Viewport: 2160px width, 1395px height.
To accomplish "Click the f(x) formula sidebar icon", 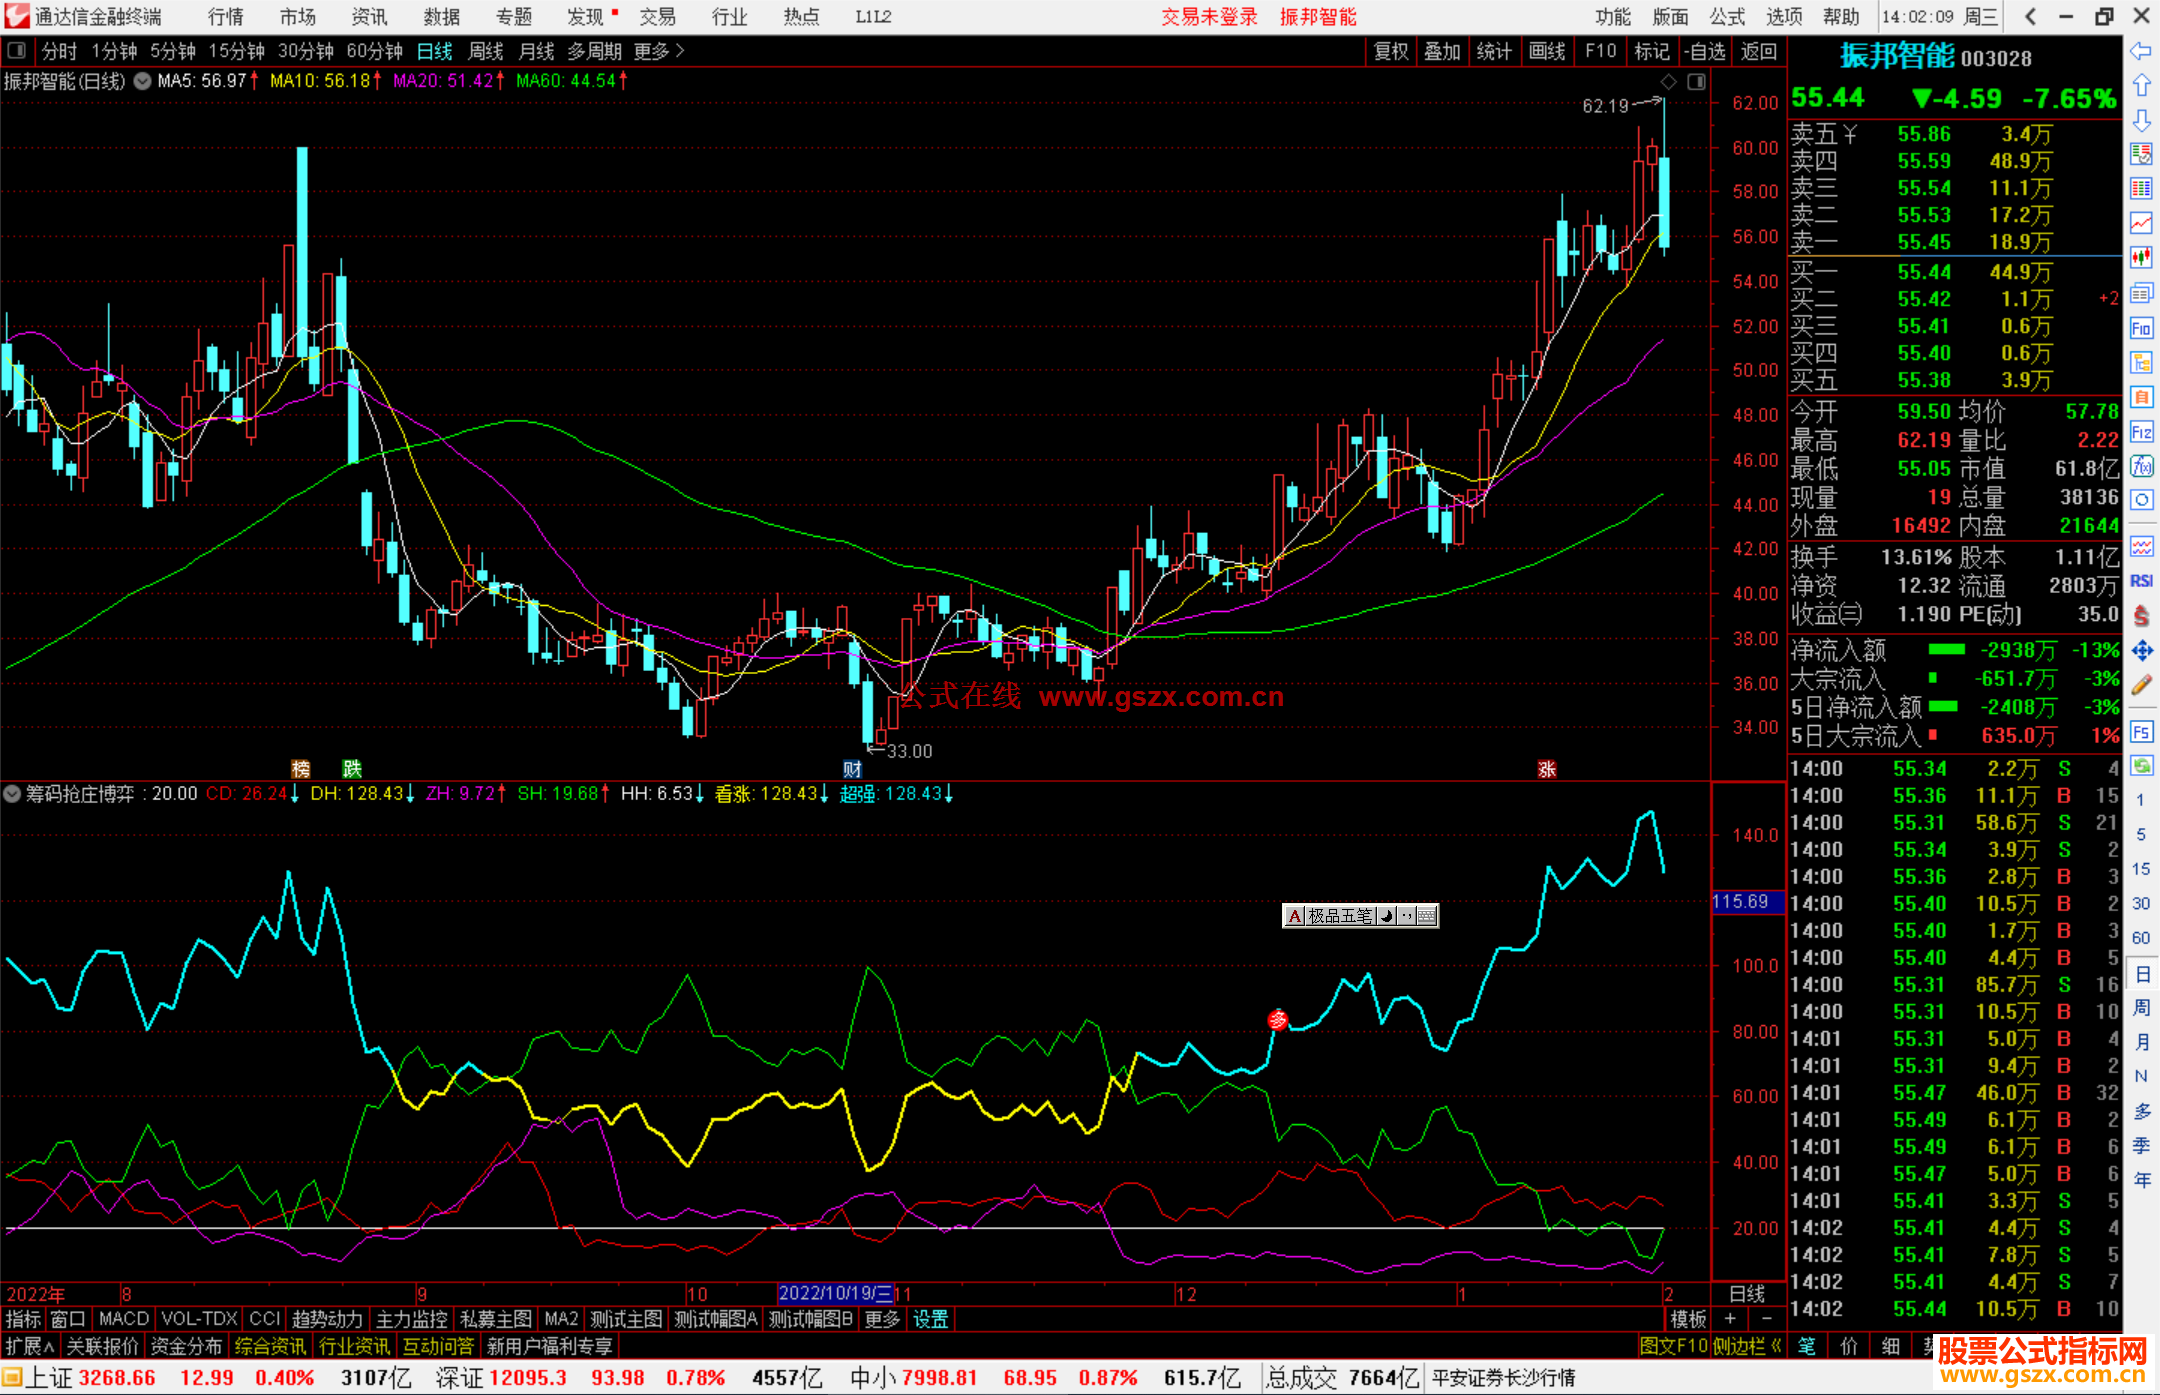I will [x=2141, y=466].
